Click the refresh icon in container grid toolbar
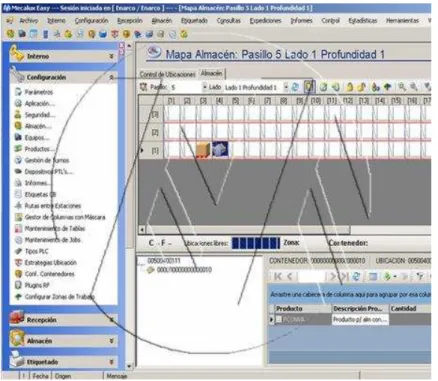The image size is (438, 381). coord(357,276)
